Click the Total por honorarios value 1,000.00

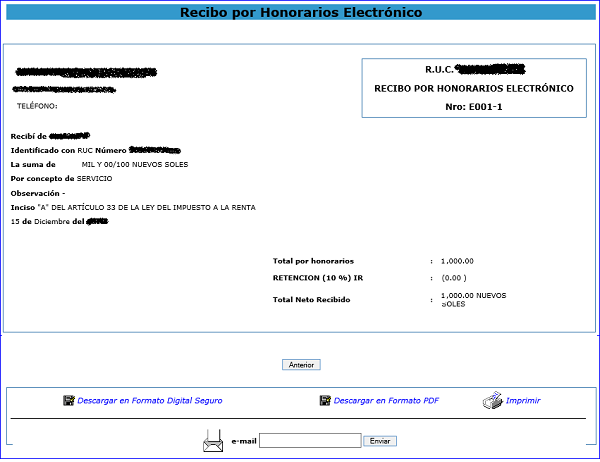(457, 261)
